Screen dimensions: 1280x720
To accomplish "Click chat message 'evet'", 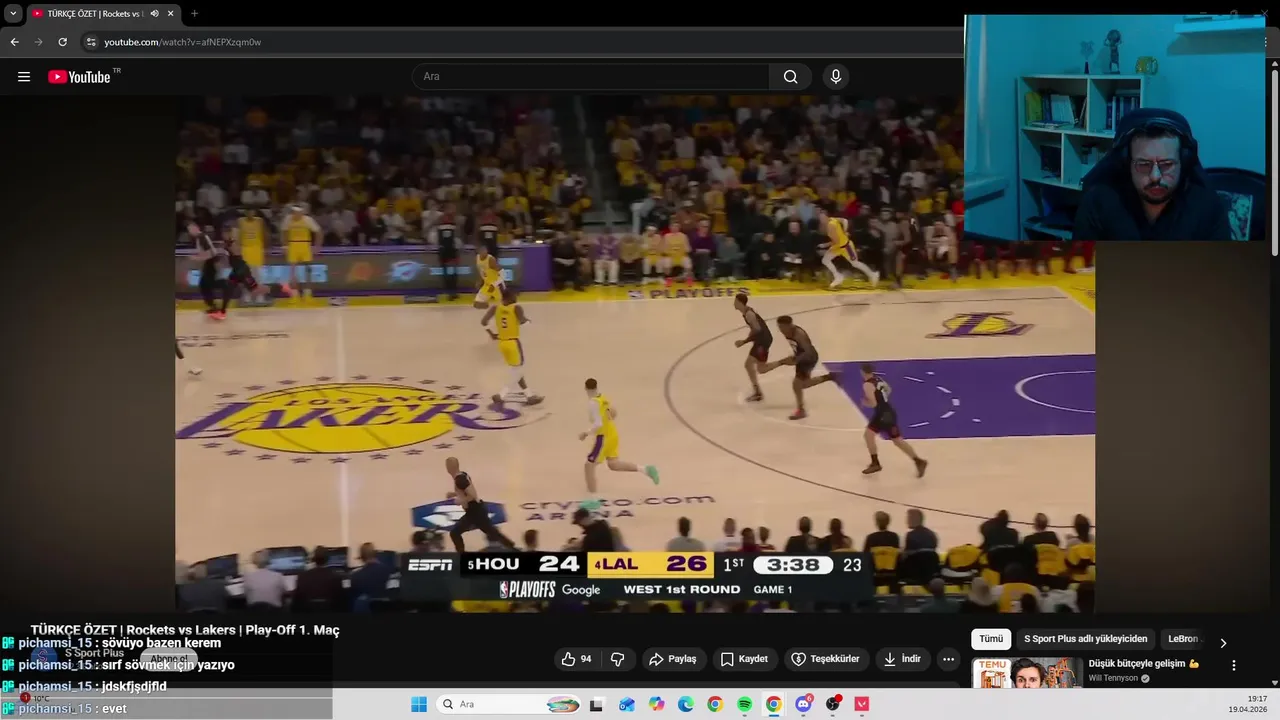I will [114, 708].
